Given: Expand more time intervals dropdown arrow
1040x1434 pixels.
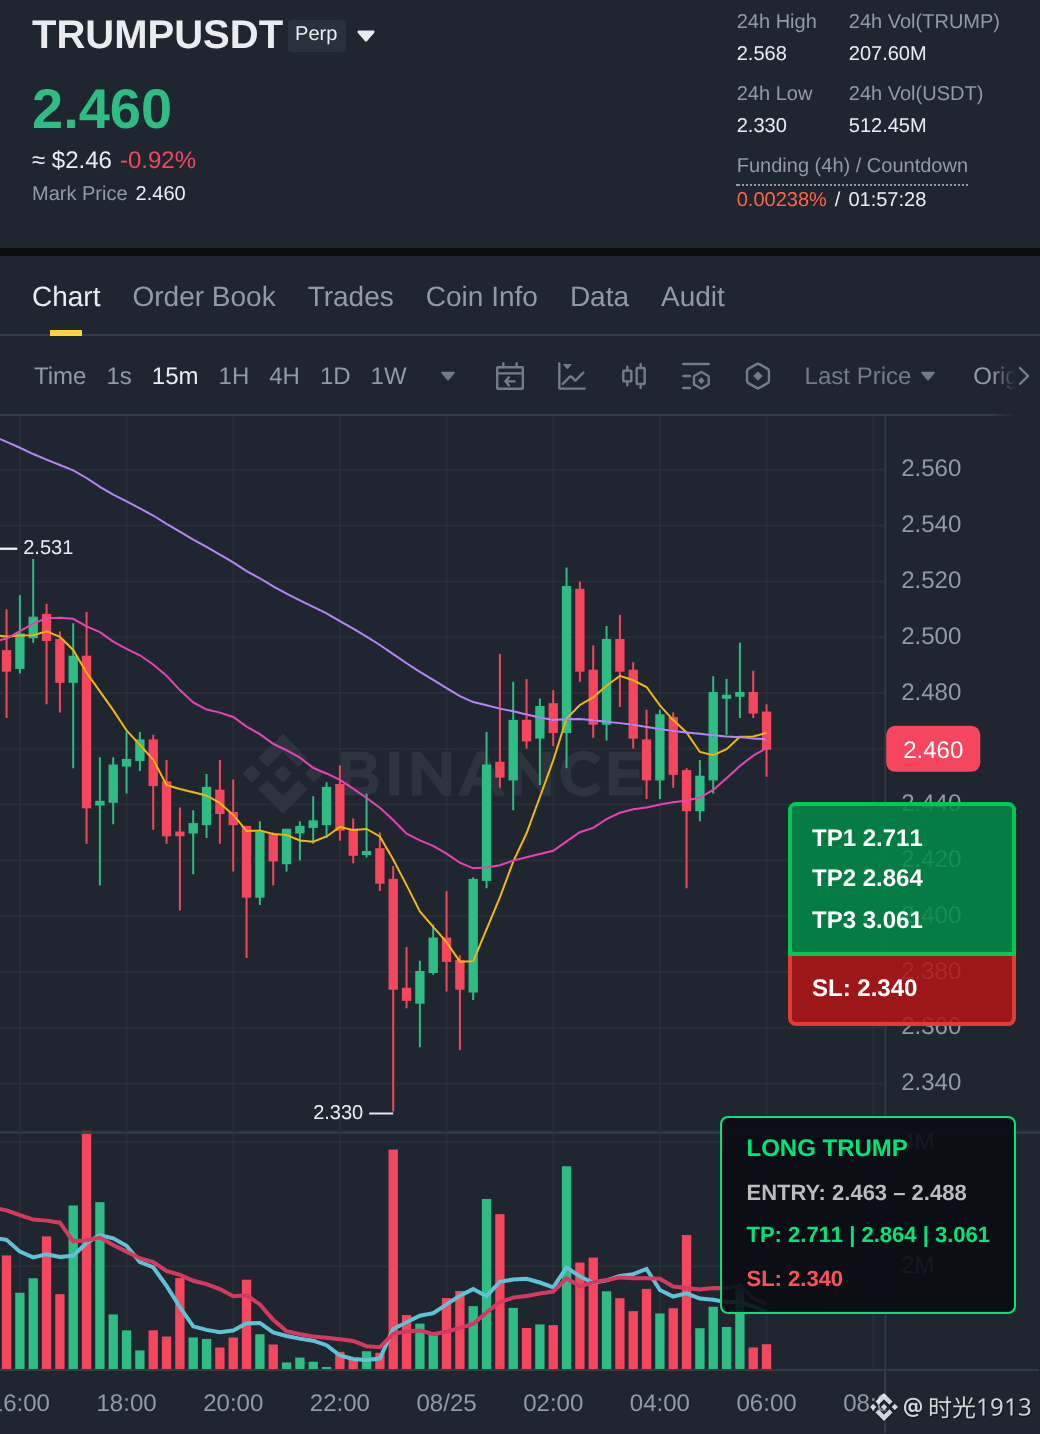Looking at the screenshot, I should 448,376.
